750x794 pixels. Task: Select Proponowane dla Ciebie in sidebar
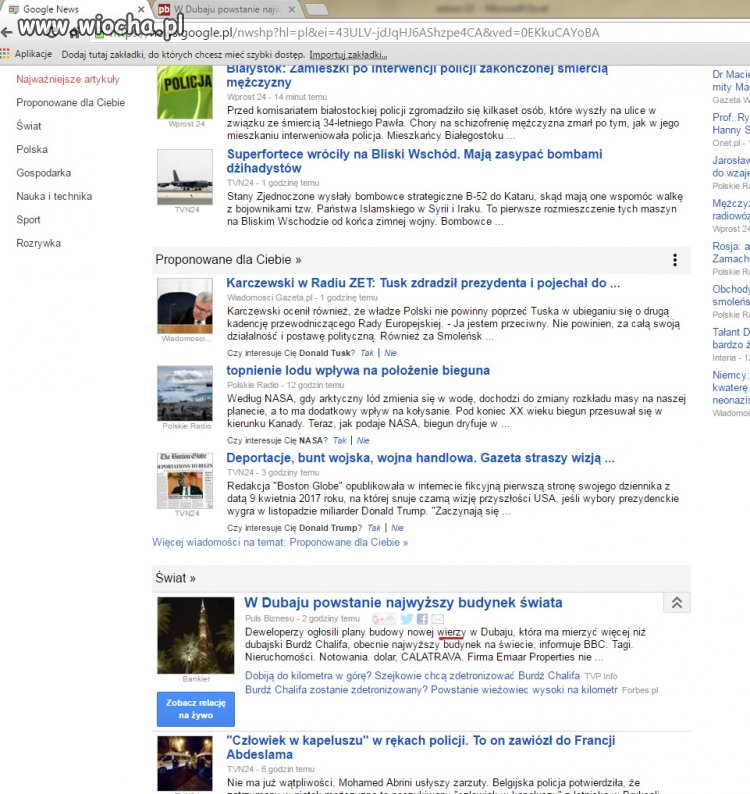click(70, 103)
